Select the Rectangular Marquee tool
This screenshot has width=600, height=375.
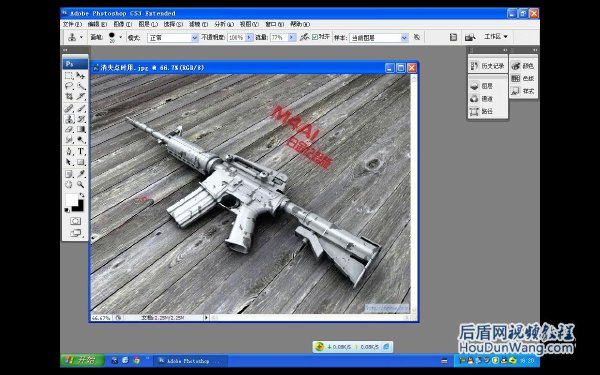(69, 75)
